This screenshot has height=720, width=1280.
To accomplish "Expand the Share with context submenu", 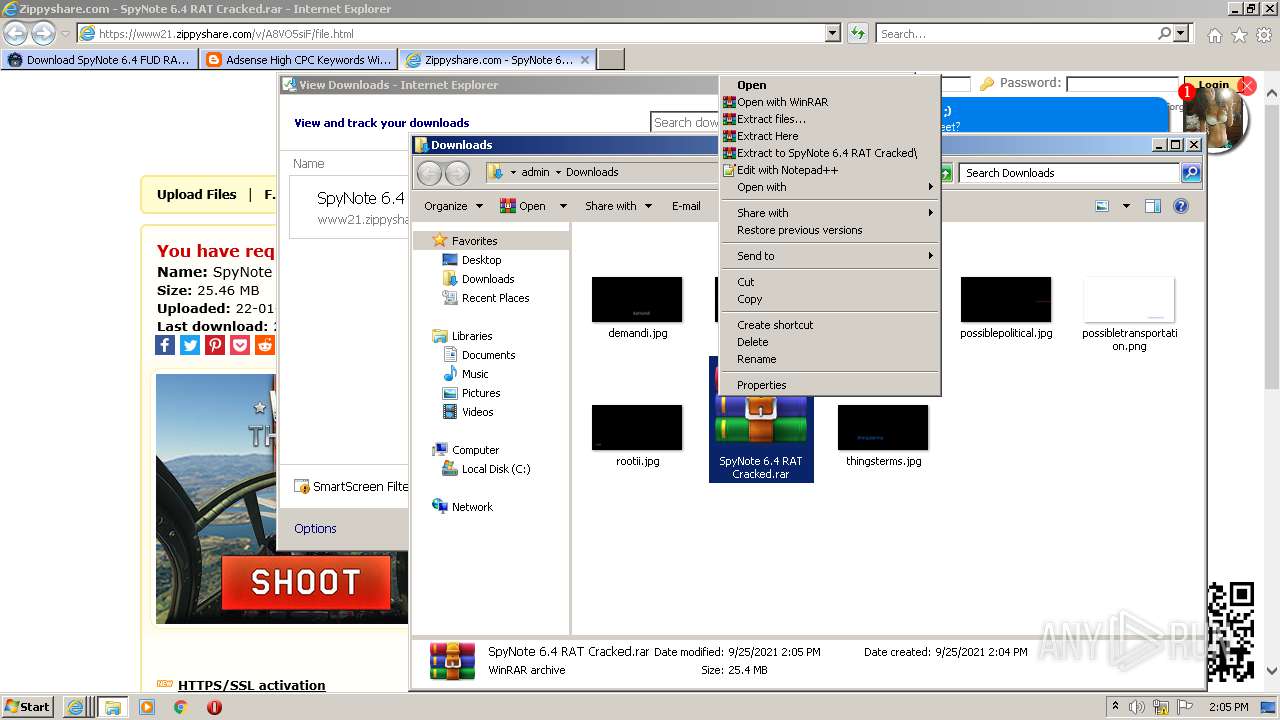I will tap(830, 213).
